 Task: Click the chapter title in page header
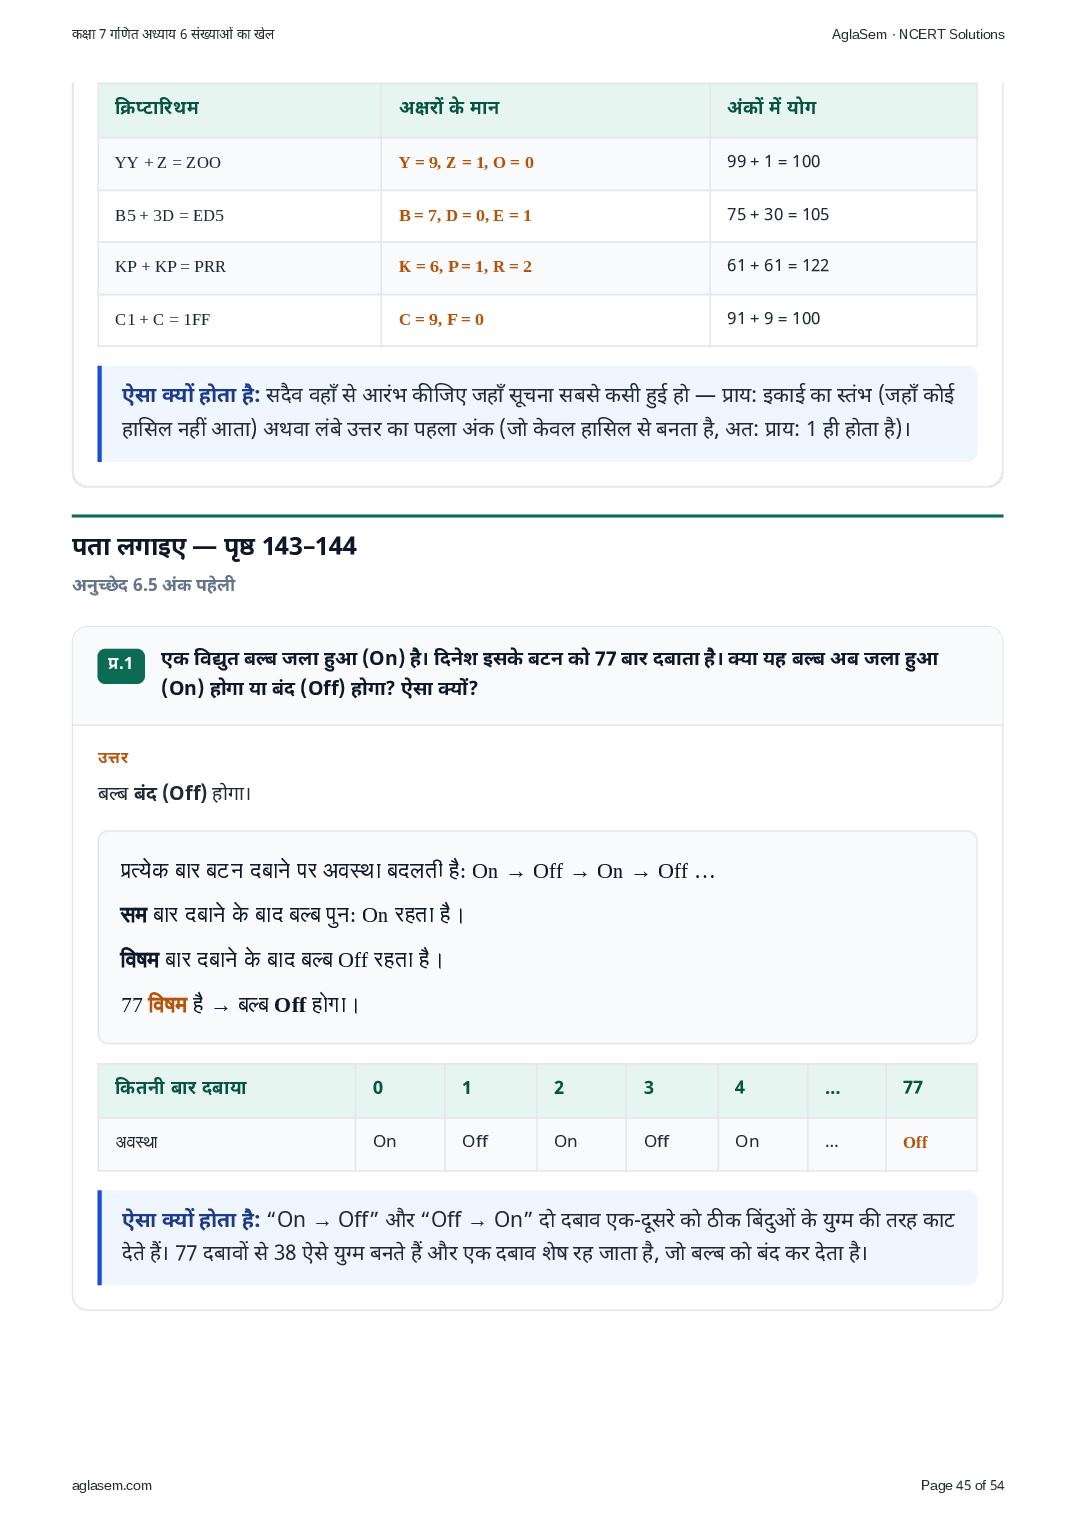pyautogui.click(x=173, y=34)
